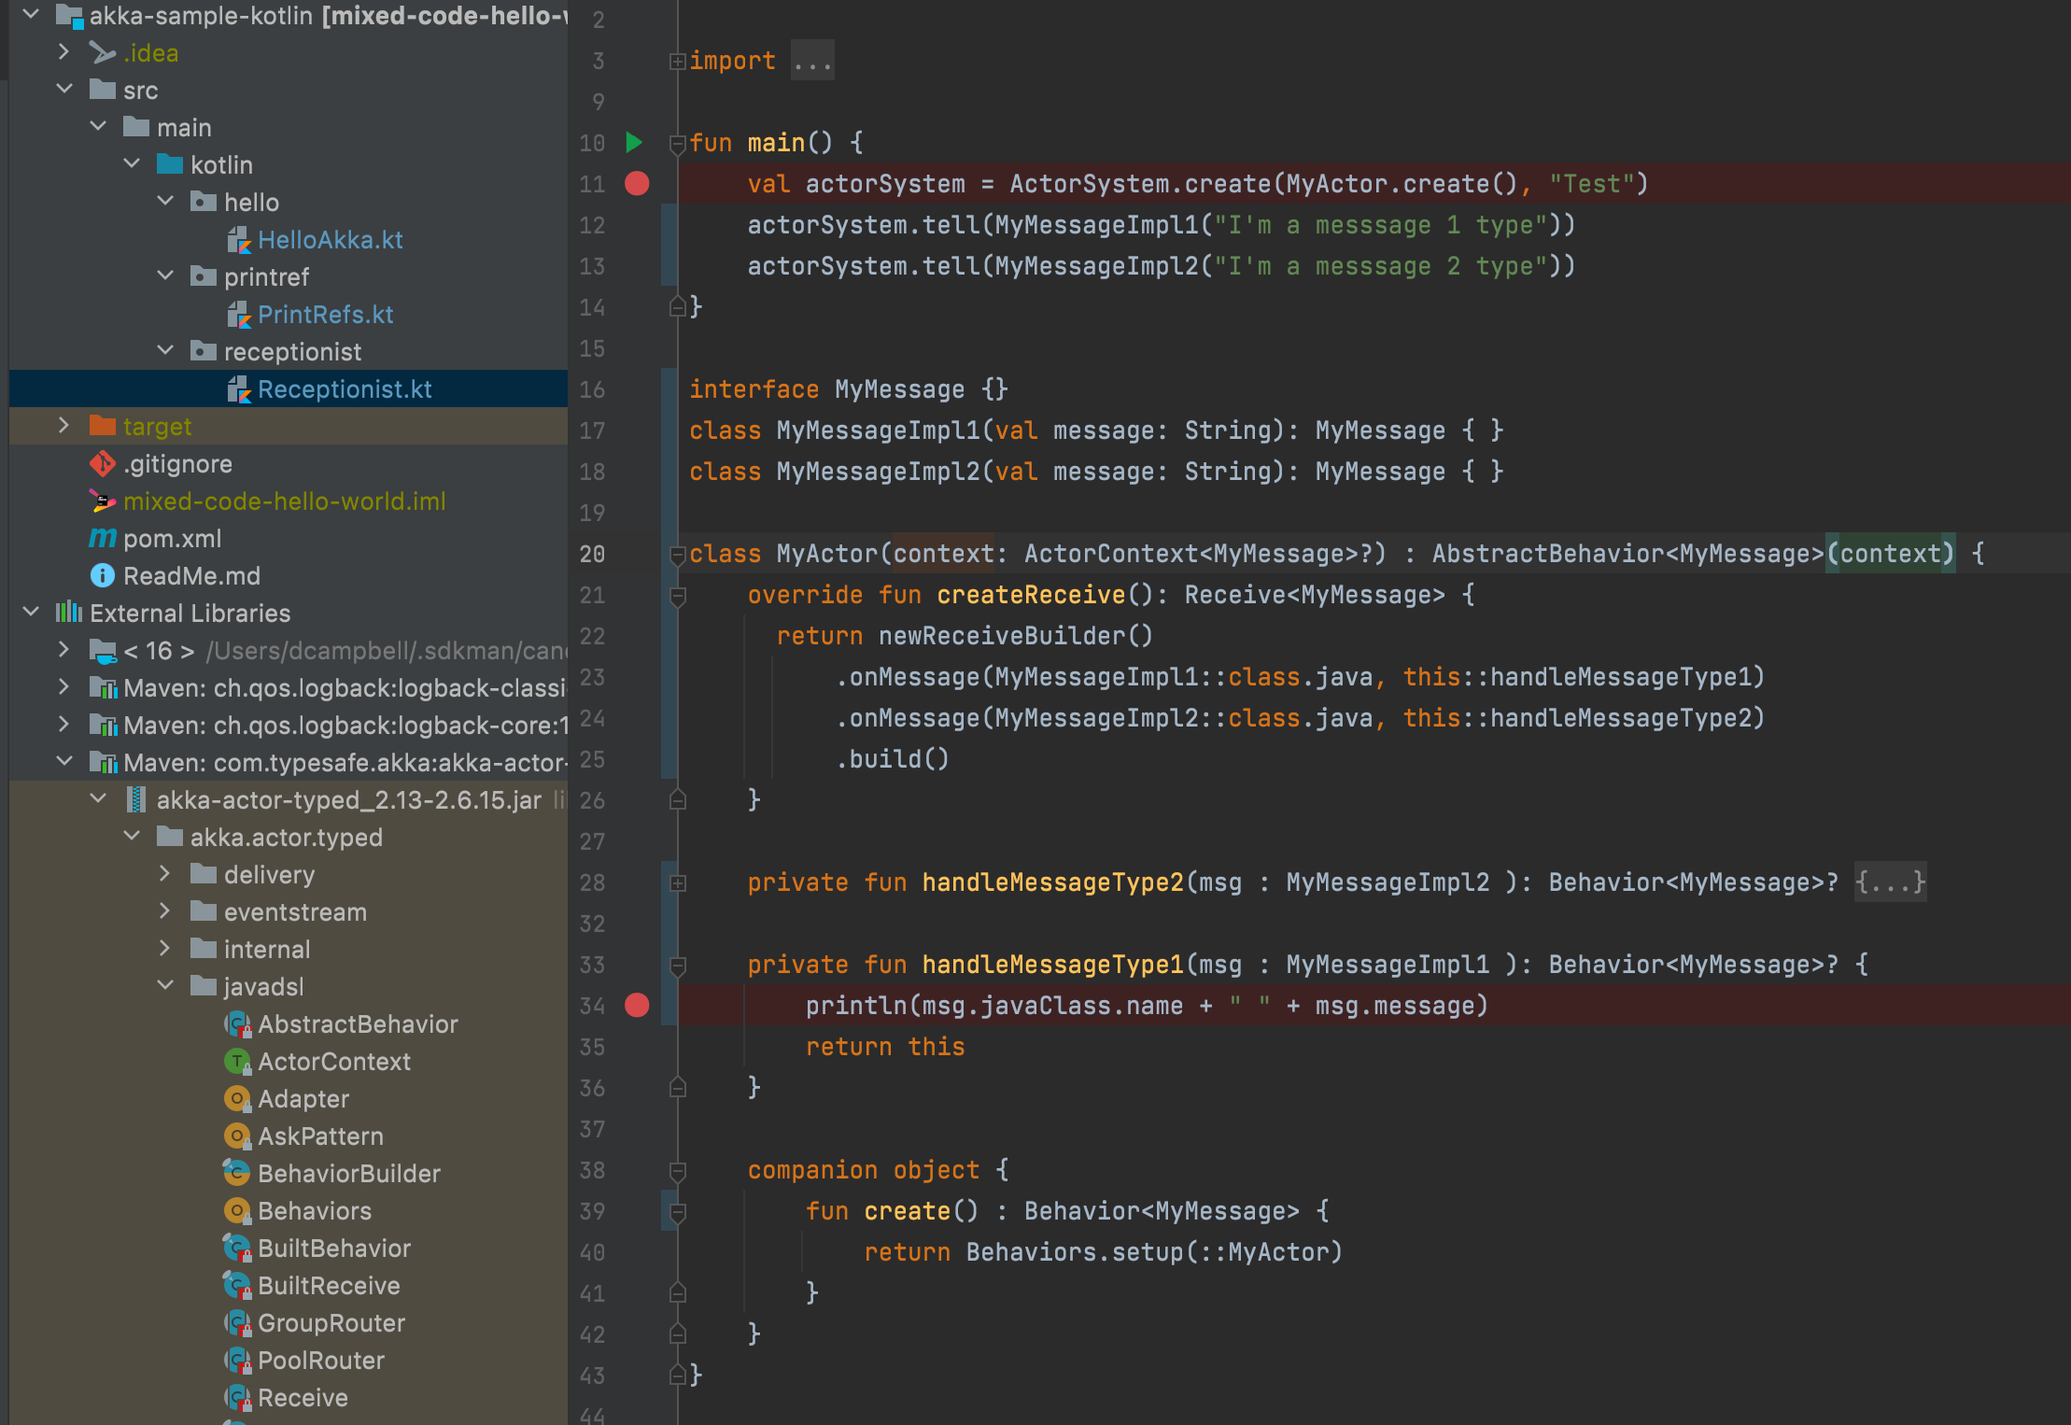Click createReceive function name in code

1030,595
